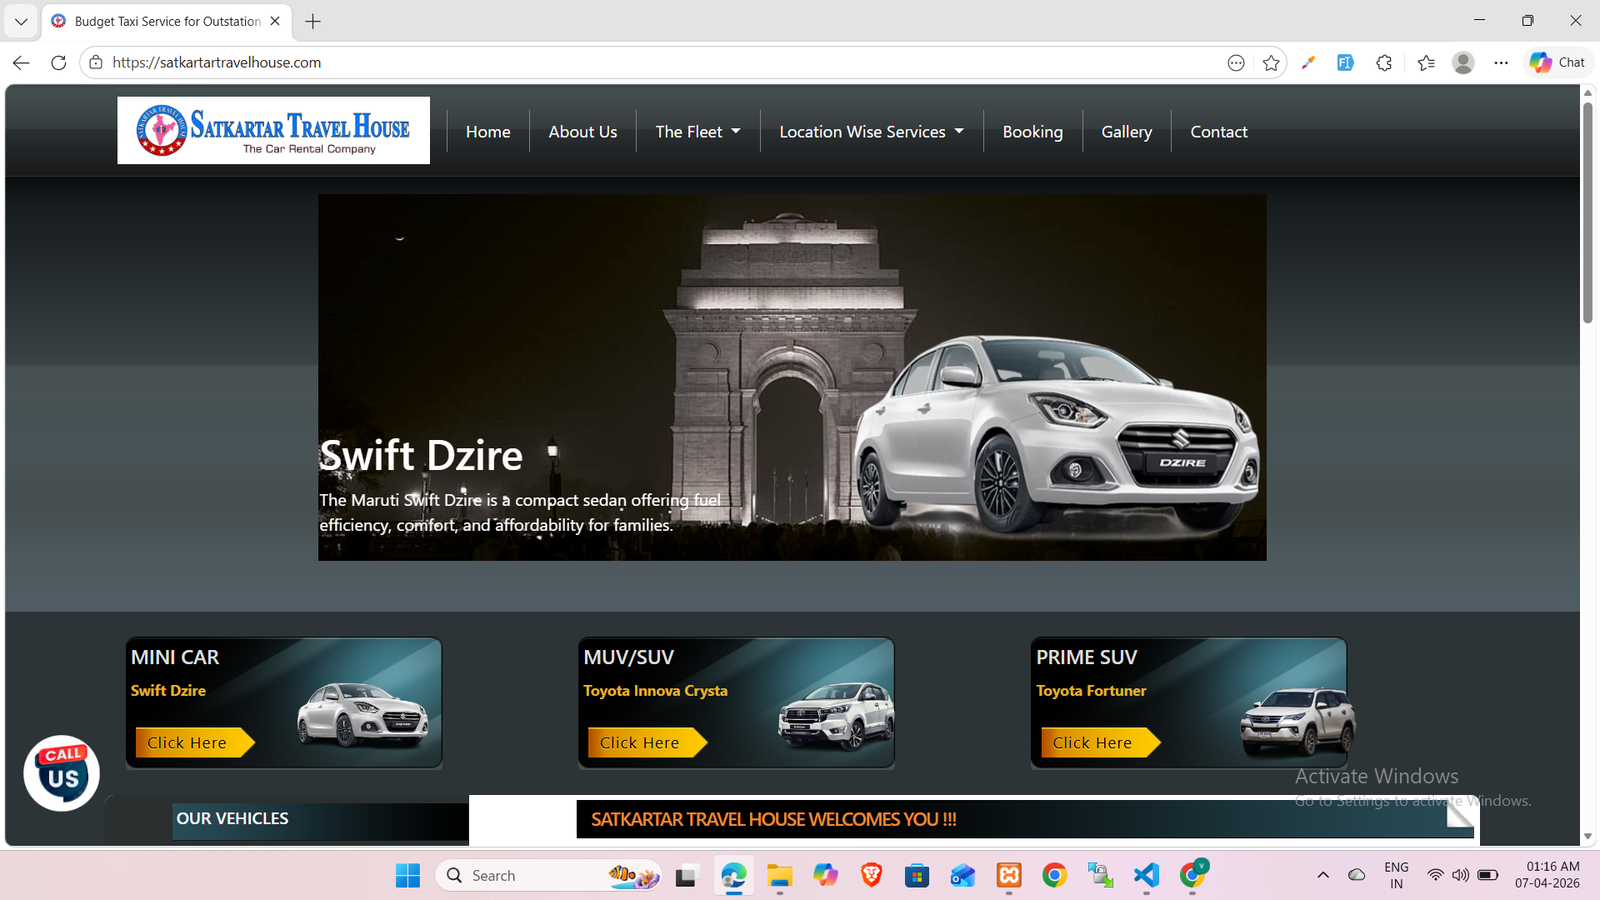Add this page to favorites with the star

(x=1271, y=63)
